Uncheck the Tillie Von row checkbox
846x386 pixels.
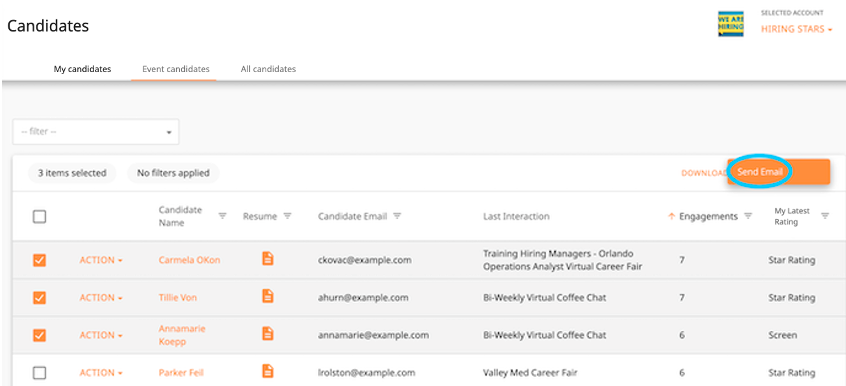coord(39,297)
